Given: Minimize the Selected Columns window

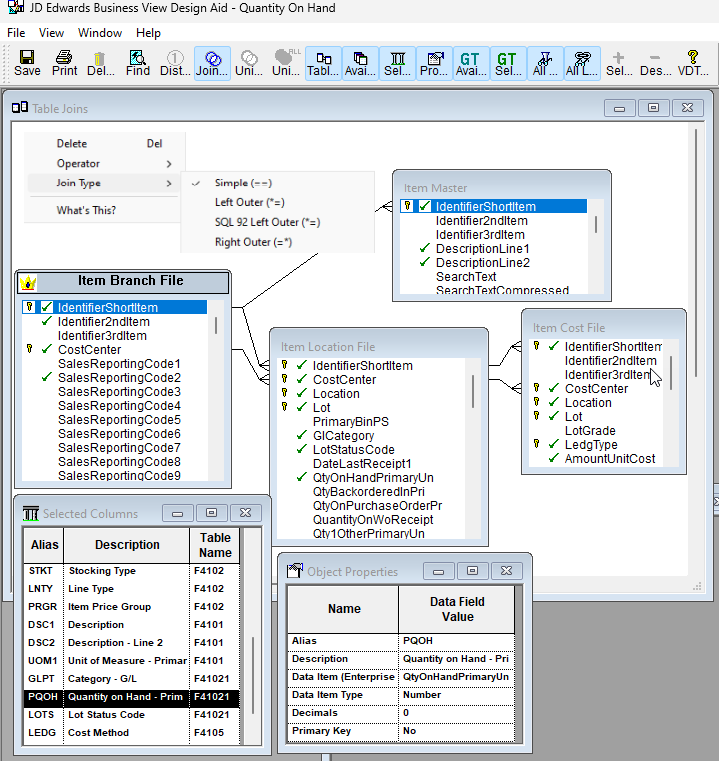Looking at the screenshot, I should [178, 513].
